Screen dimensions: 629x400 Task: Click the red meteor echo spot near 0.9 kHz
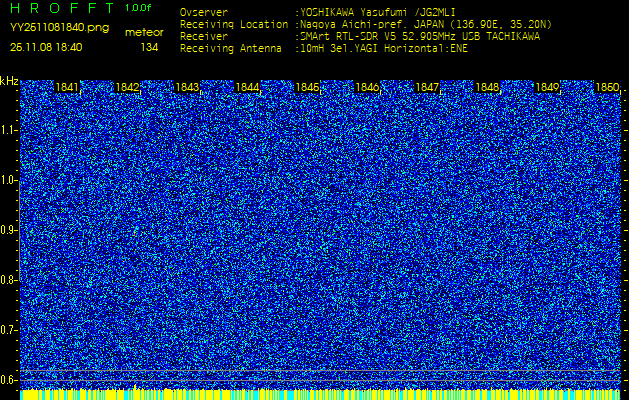135,230
